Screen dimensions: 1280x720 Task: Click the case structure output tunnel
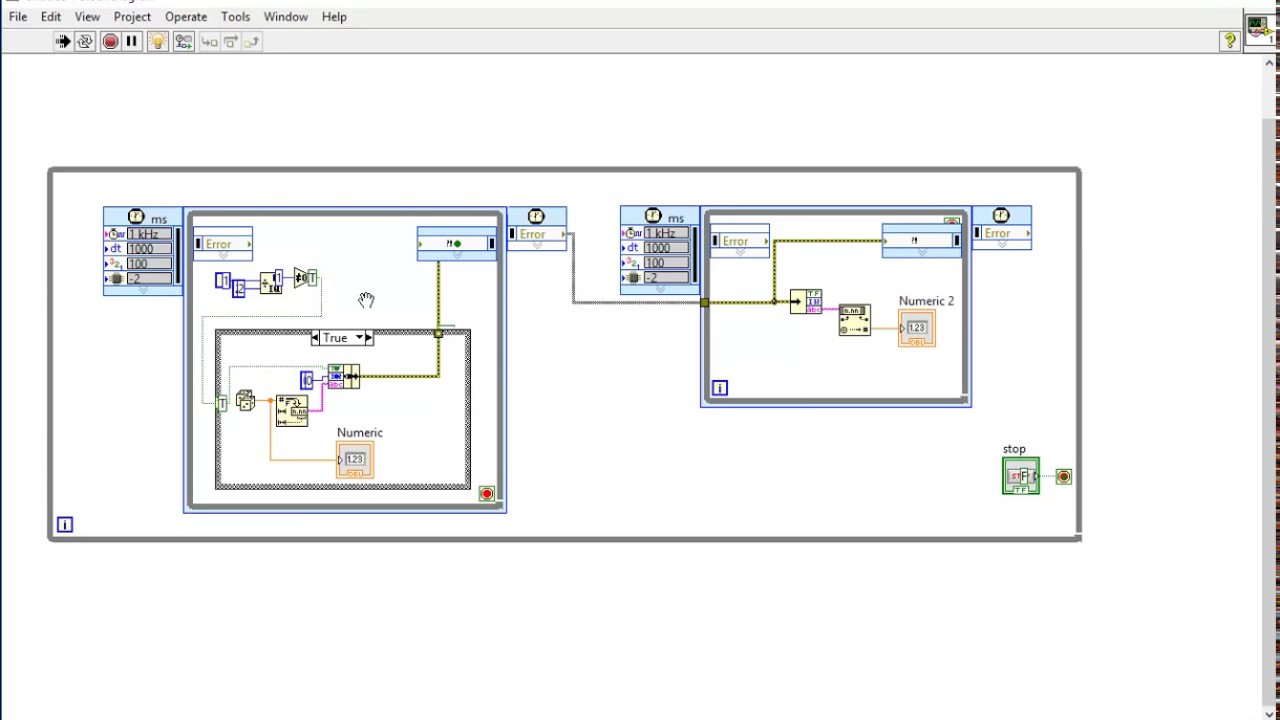pos(438,333)
